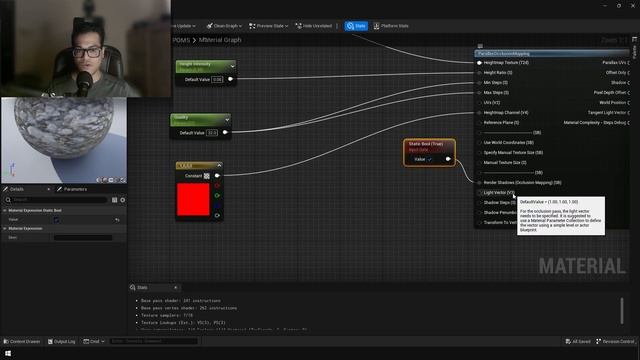640x360 pixels.
Task: Click the Clean Graph toolbar button
Action: (224, 26)
